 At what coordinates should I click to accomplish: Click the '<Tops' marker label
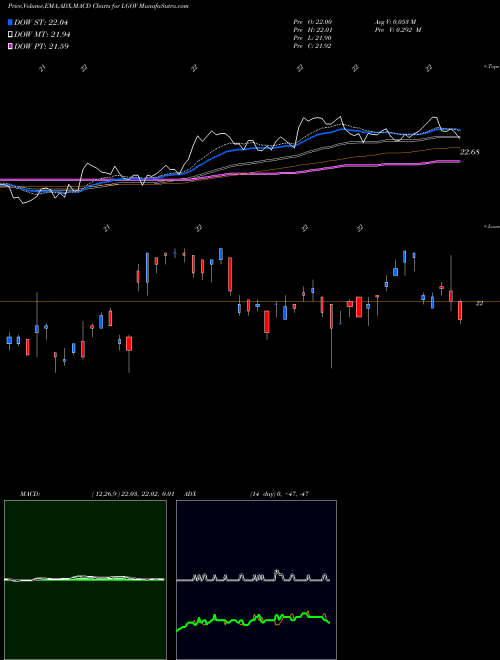(x=492, y=67)
